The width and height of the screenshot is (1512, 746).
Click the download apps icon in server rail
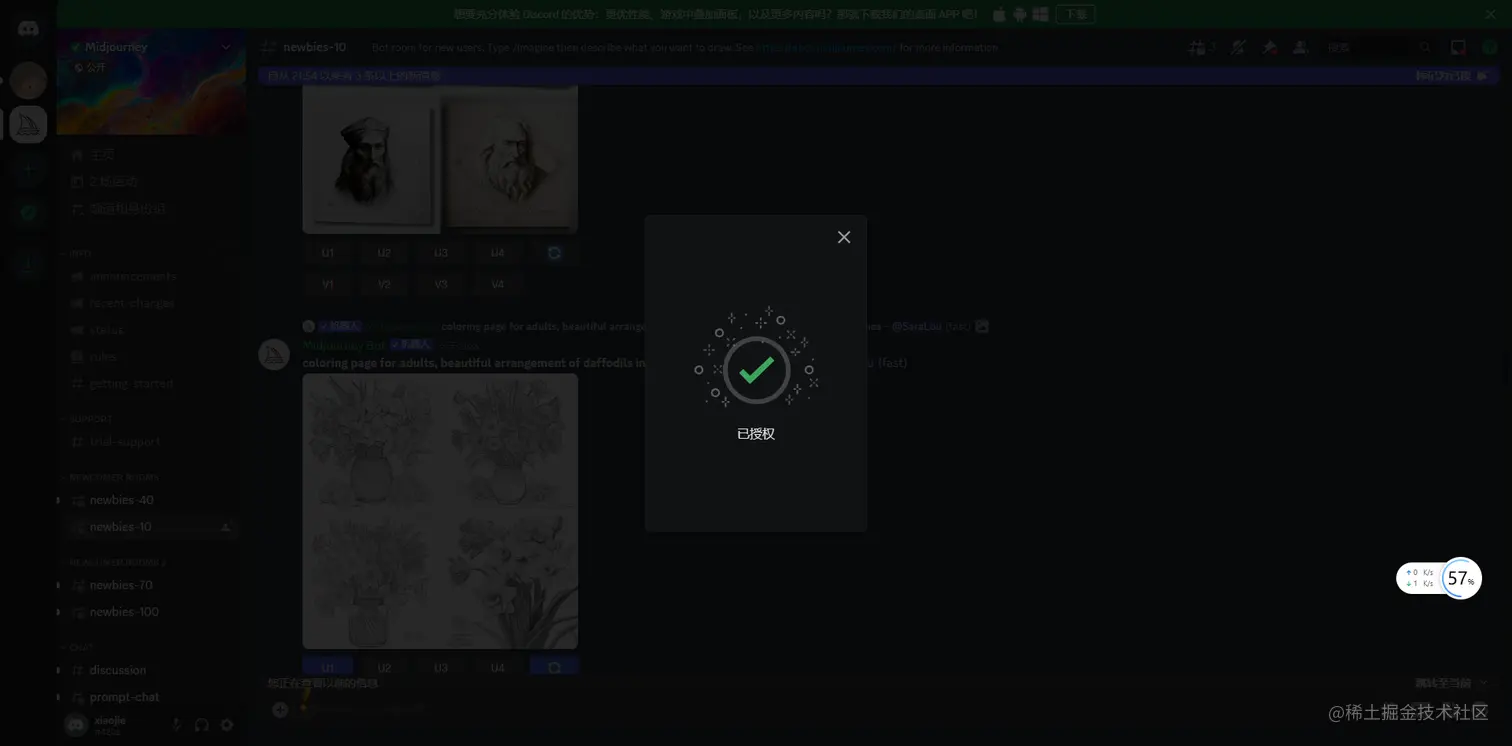pos(28,265)
